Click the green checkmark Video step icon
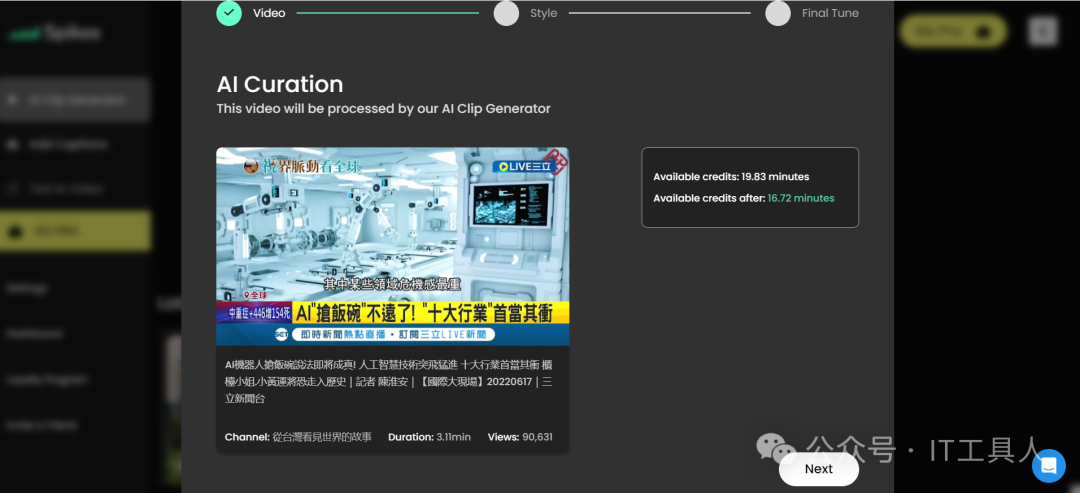Viewport: 1080px width, 493px height. [229, 13]
